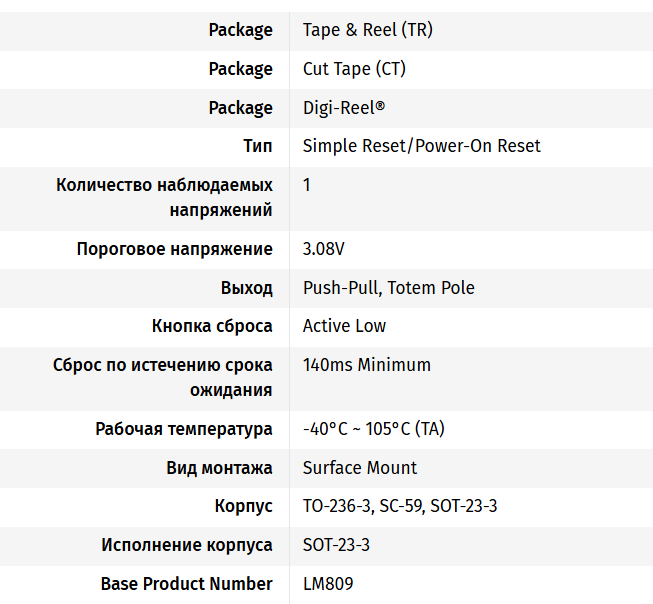Click the 'Выход' row label
This screenshot has height=604, width=653.
(247, 288)
